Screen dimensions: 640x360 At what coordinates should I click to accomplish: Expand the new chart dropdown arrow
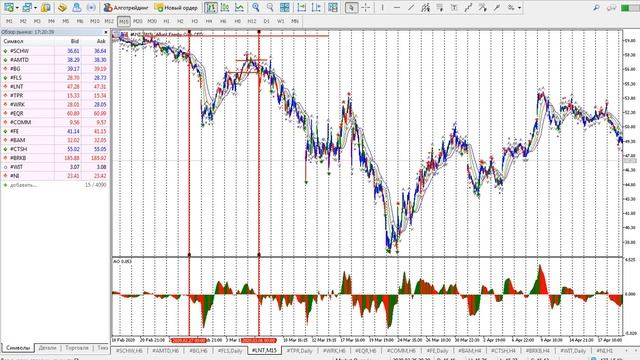[17, 8]
